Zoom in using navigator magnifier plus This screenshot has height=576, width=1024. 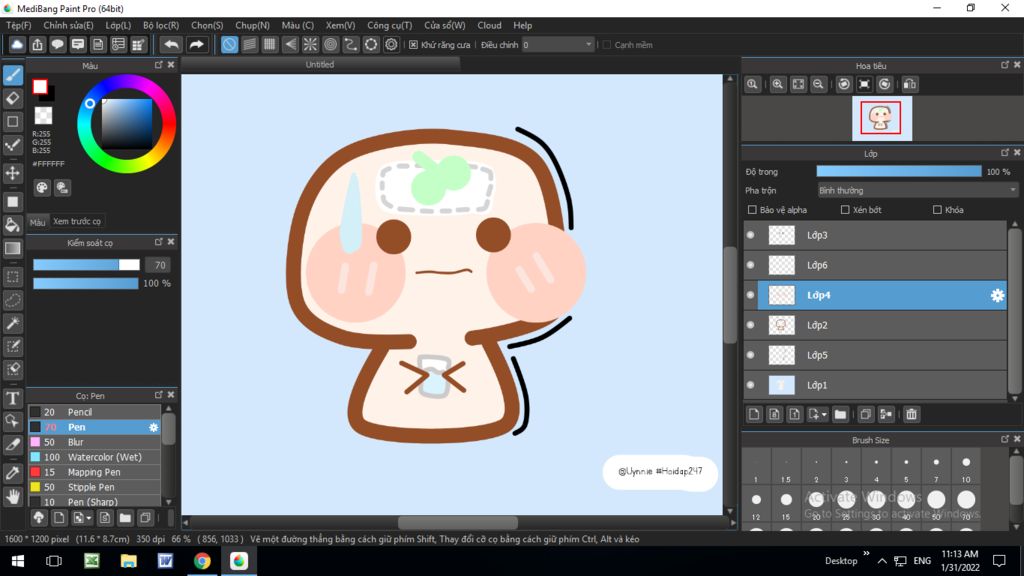778,84
